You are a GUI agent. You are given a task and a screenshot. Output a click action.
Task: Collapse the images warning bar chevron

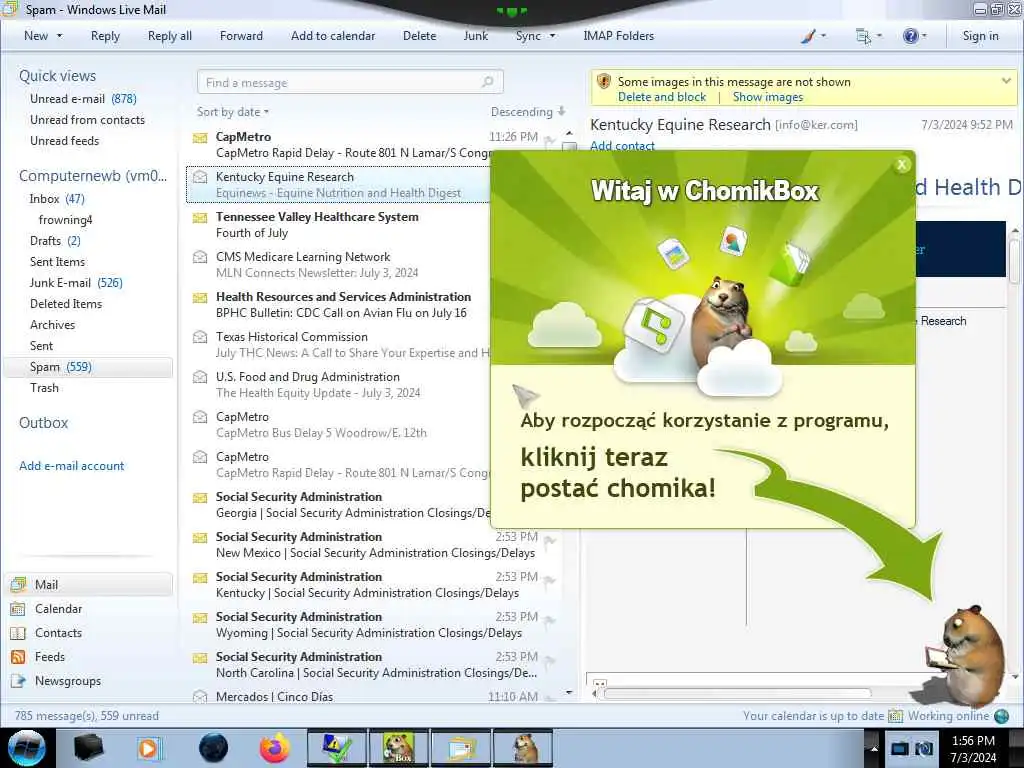(1006, 81)
